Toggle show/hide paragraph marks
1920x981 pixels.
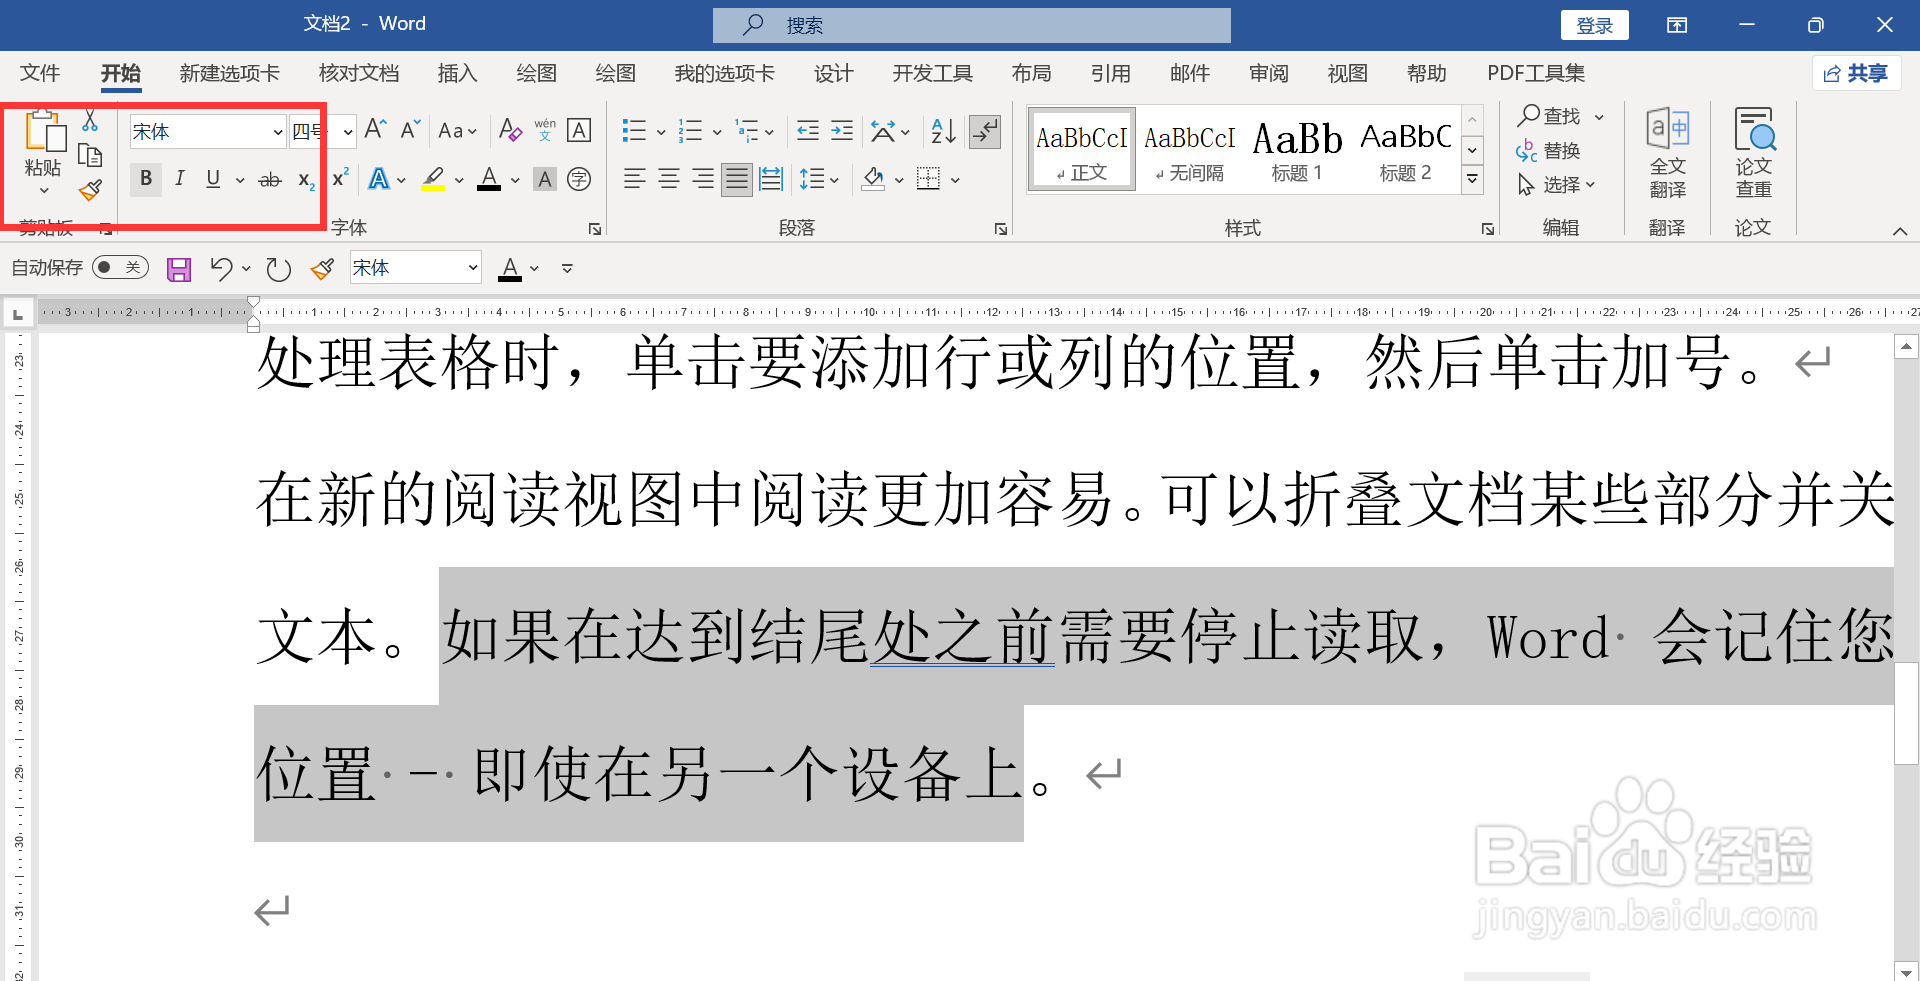986,131
